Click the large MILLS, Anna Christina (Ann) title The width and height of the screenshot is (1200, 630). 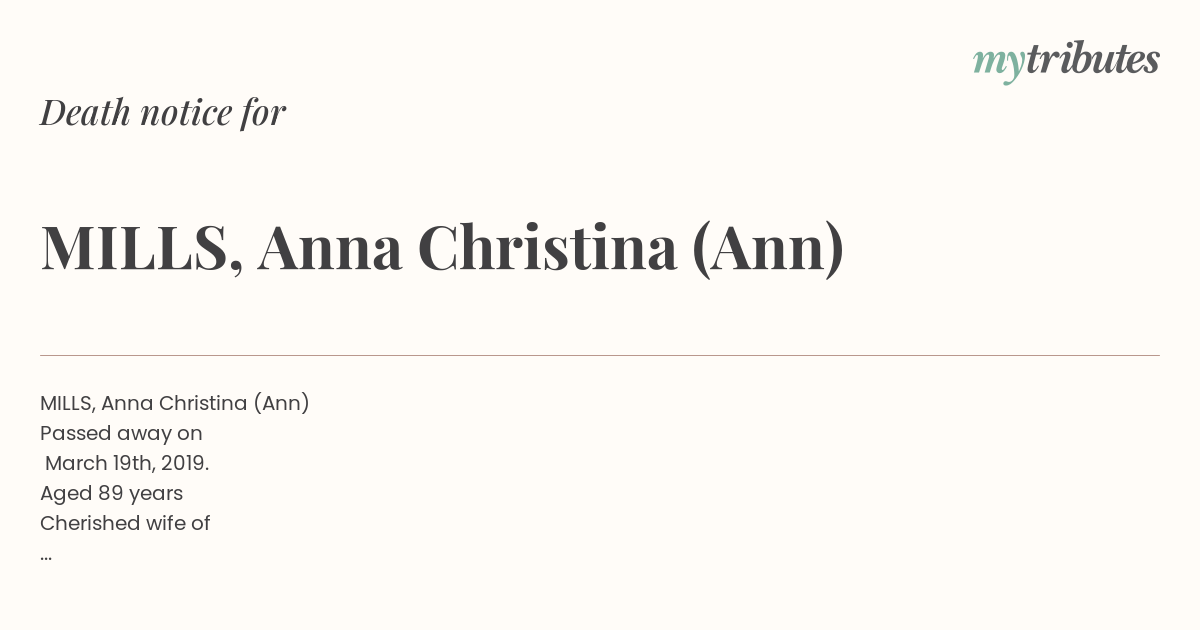tap(442, 248)
